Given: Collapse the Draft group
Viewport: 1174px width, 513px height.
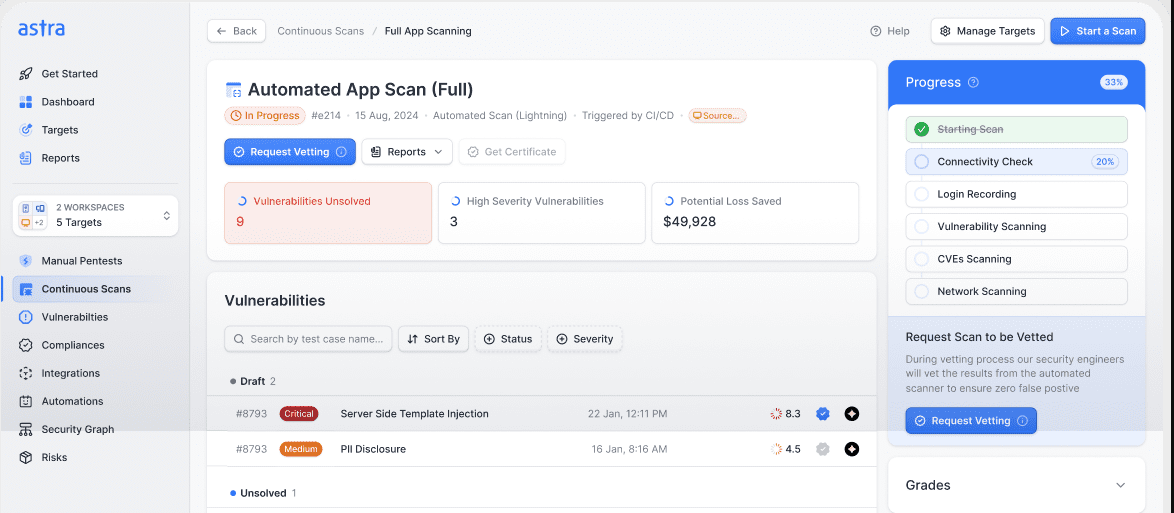Looking at the screenshot, I should point(253,381).
